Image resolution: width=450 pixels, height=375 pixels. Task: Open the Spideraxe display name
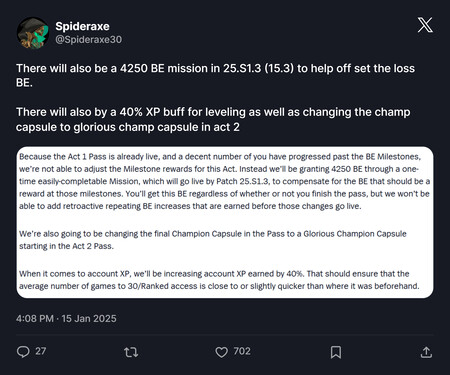click(82, 26)
